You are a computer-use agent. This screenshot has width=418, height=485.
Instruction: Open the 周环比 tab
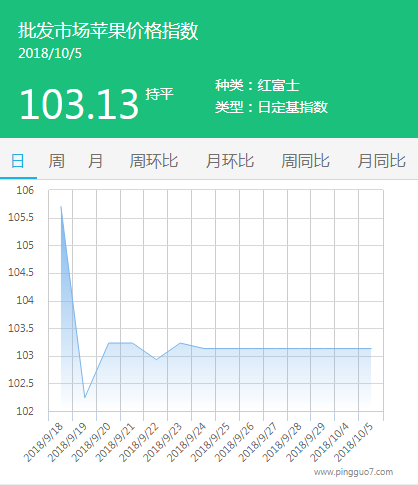coord(154,161)
